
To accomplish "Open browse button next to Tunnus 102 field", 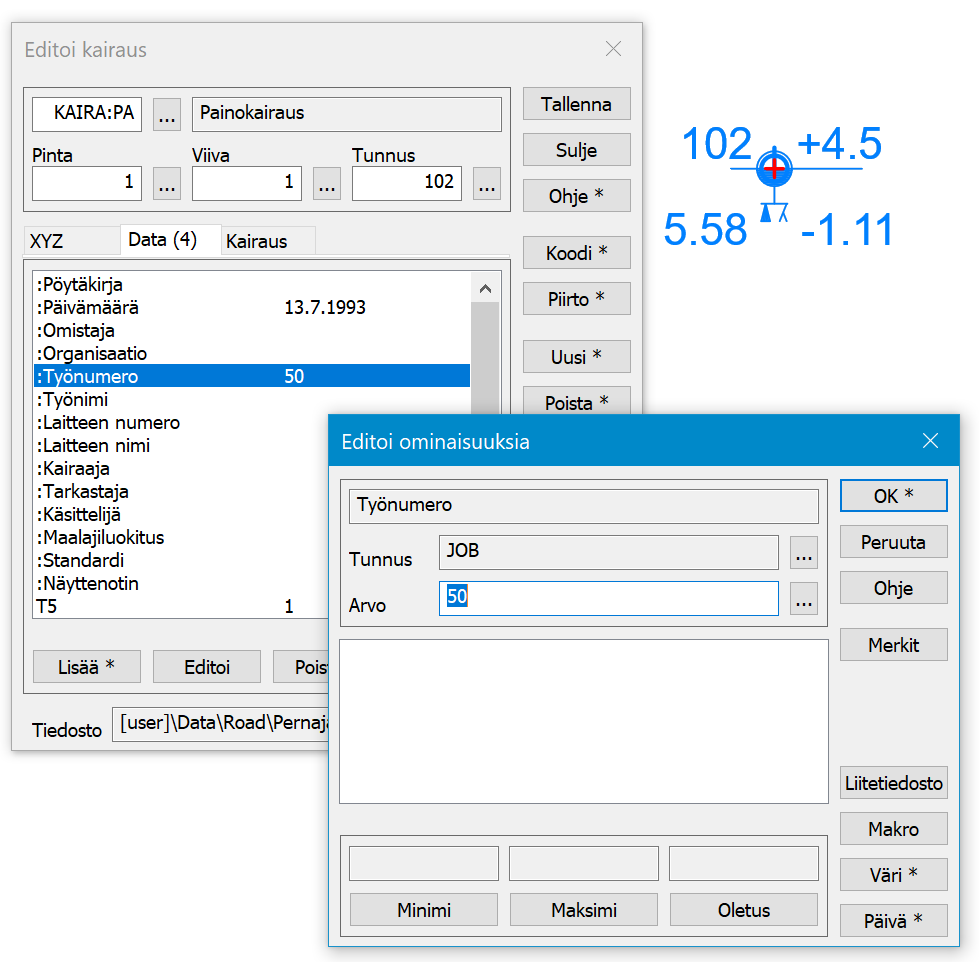I will tap(487, 184).
